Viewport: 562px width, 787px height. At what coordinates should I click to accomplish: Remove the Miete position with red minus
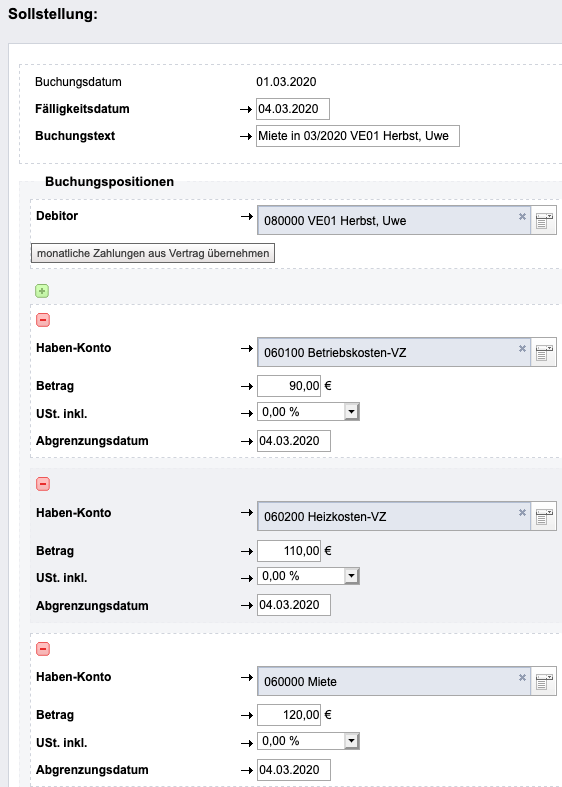click(x=43, y=649)
